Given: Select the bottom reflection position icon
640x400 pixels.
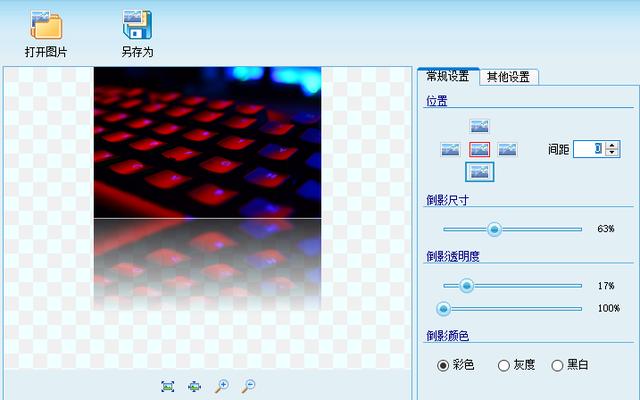Looking at the screenshot, I should click(479, 172).
